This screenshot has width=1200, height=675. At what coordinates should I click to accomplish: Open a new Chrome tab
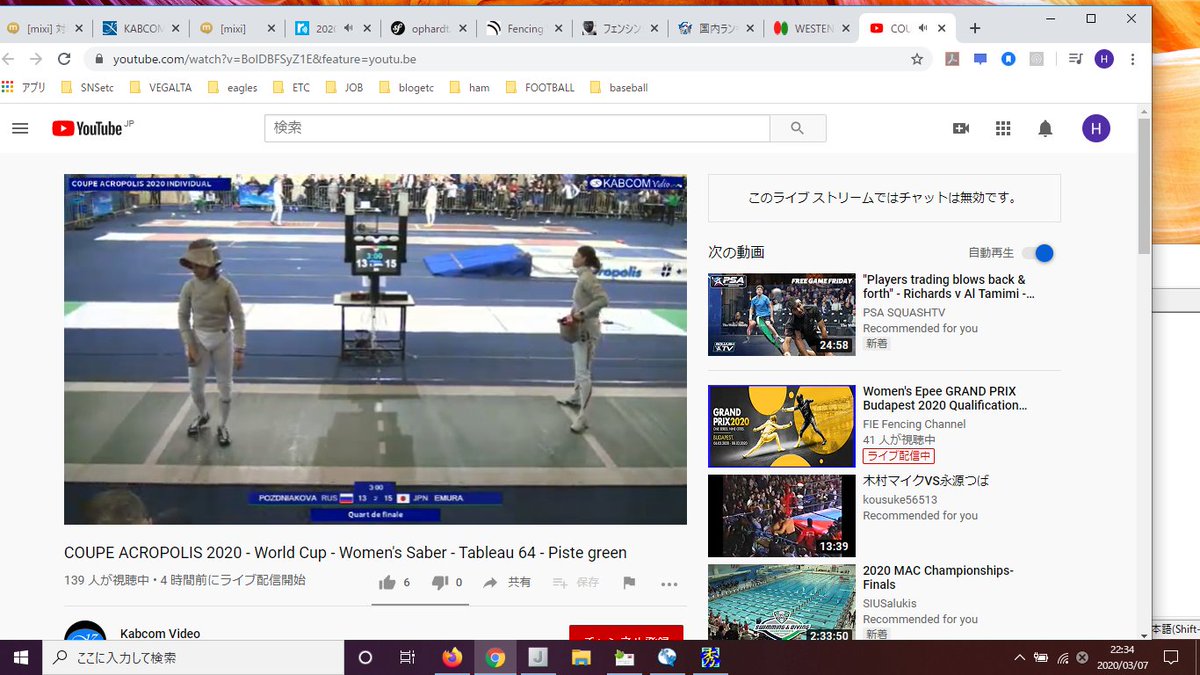pyautogui.click(x=975, y=29)
